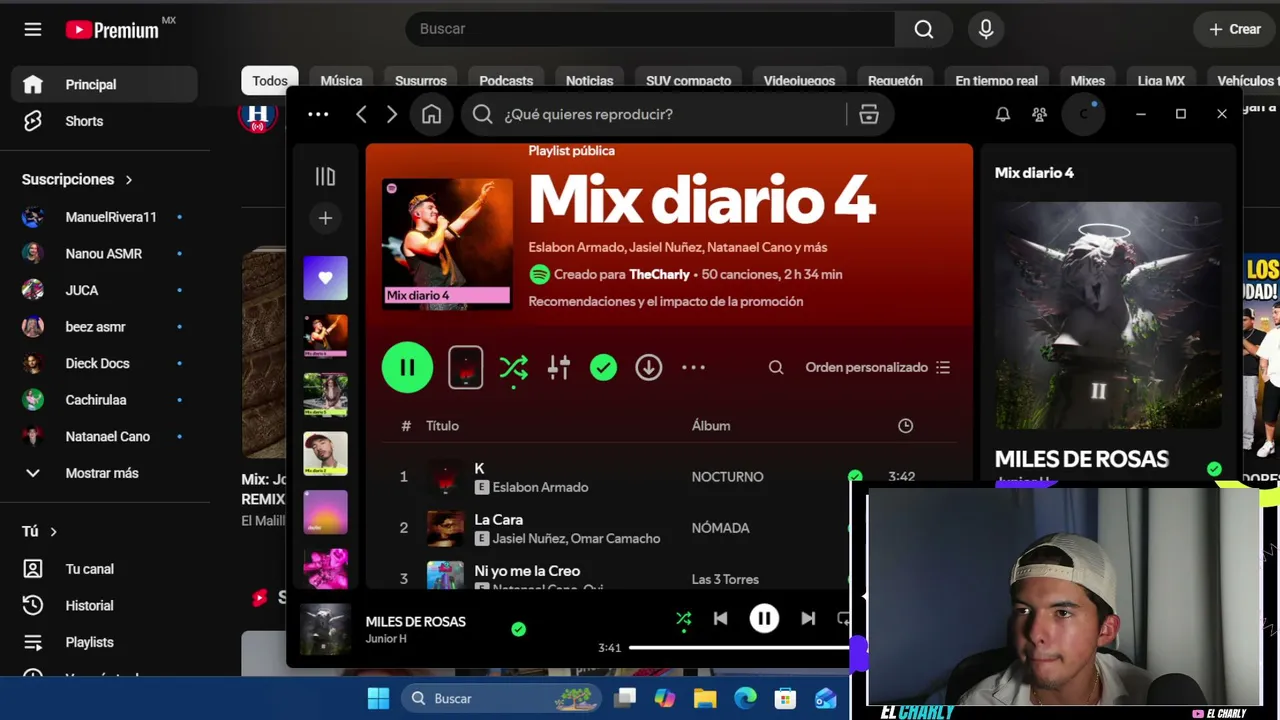Open more options for Mix diario 4
This screenshot has height=720, width=1280.
click(693, 368)
